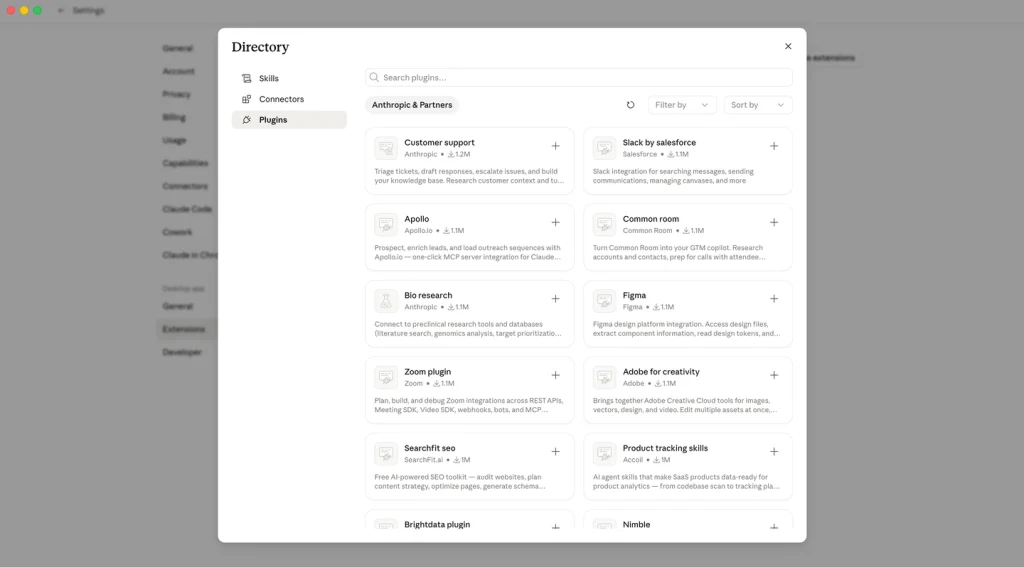Open the Brightdata plugin title

pyautogui.click(x=437, y=525)
